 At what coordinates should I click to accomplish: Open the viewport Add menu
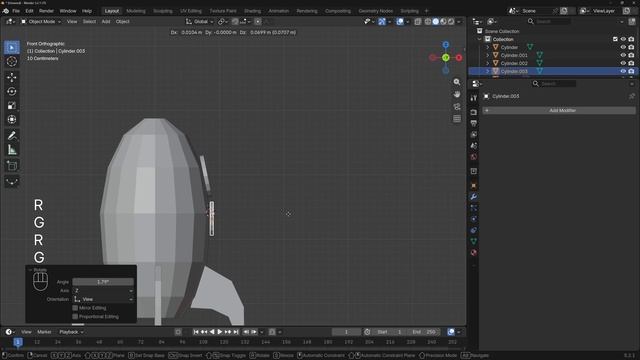coord(106,22)
